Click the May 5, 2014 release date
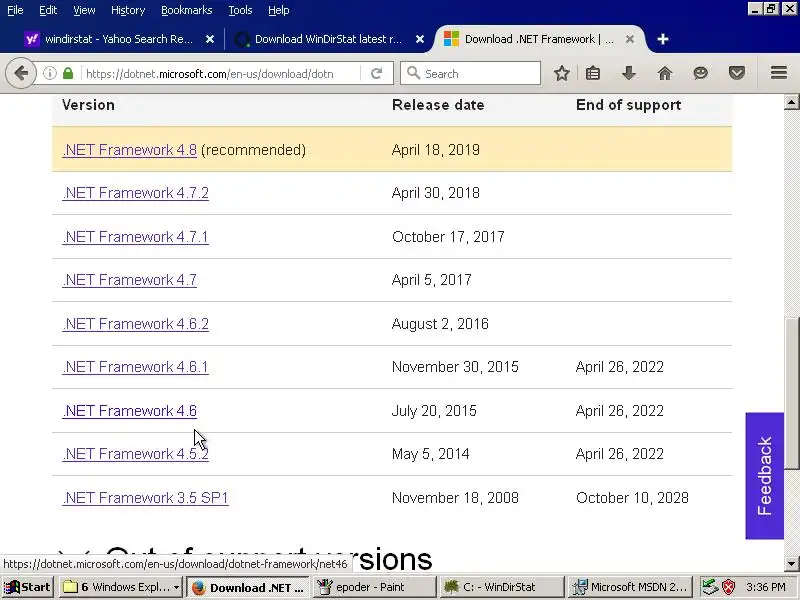Image resolution: width=800 pixels, height=600 pixels. (431, 454)
